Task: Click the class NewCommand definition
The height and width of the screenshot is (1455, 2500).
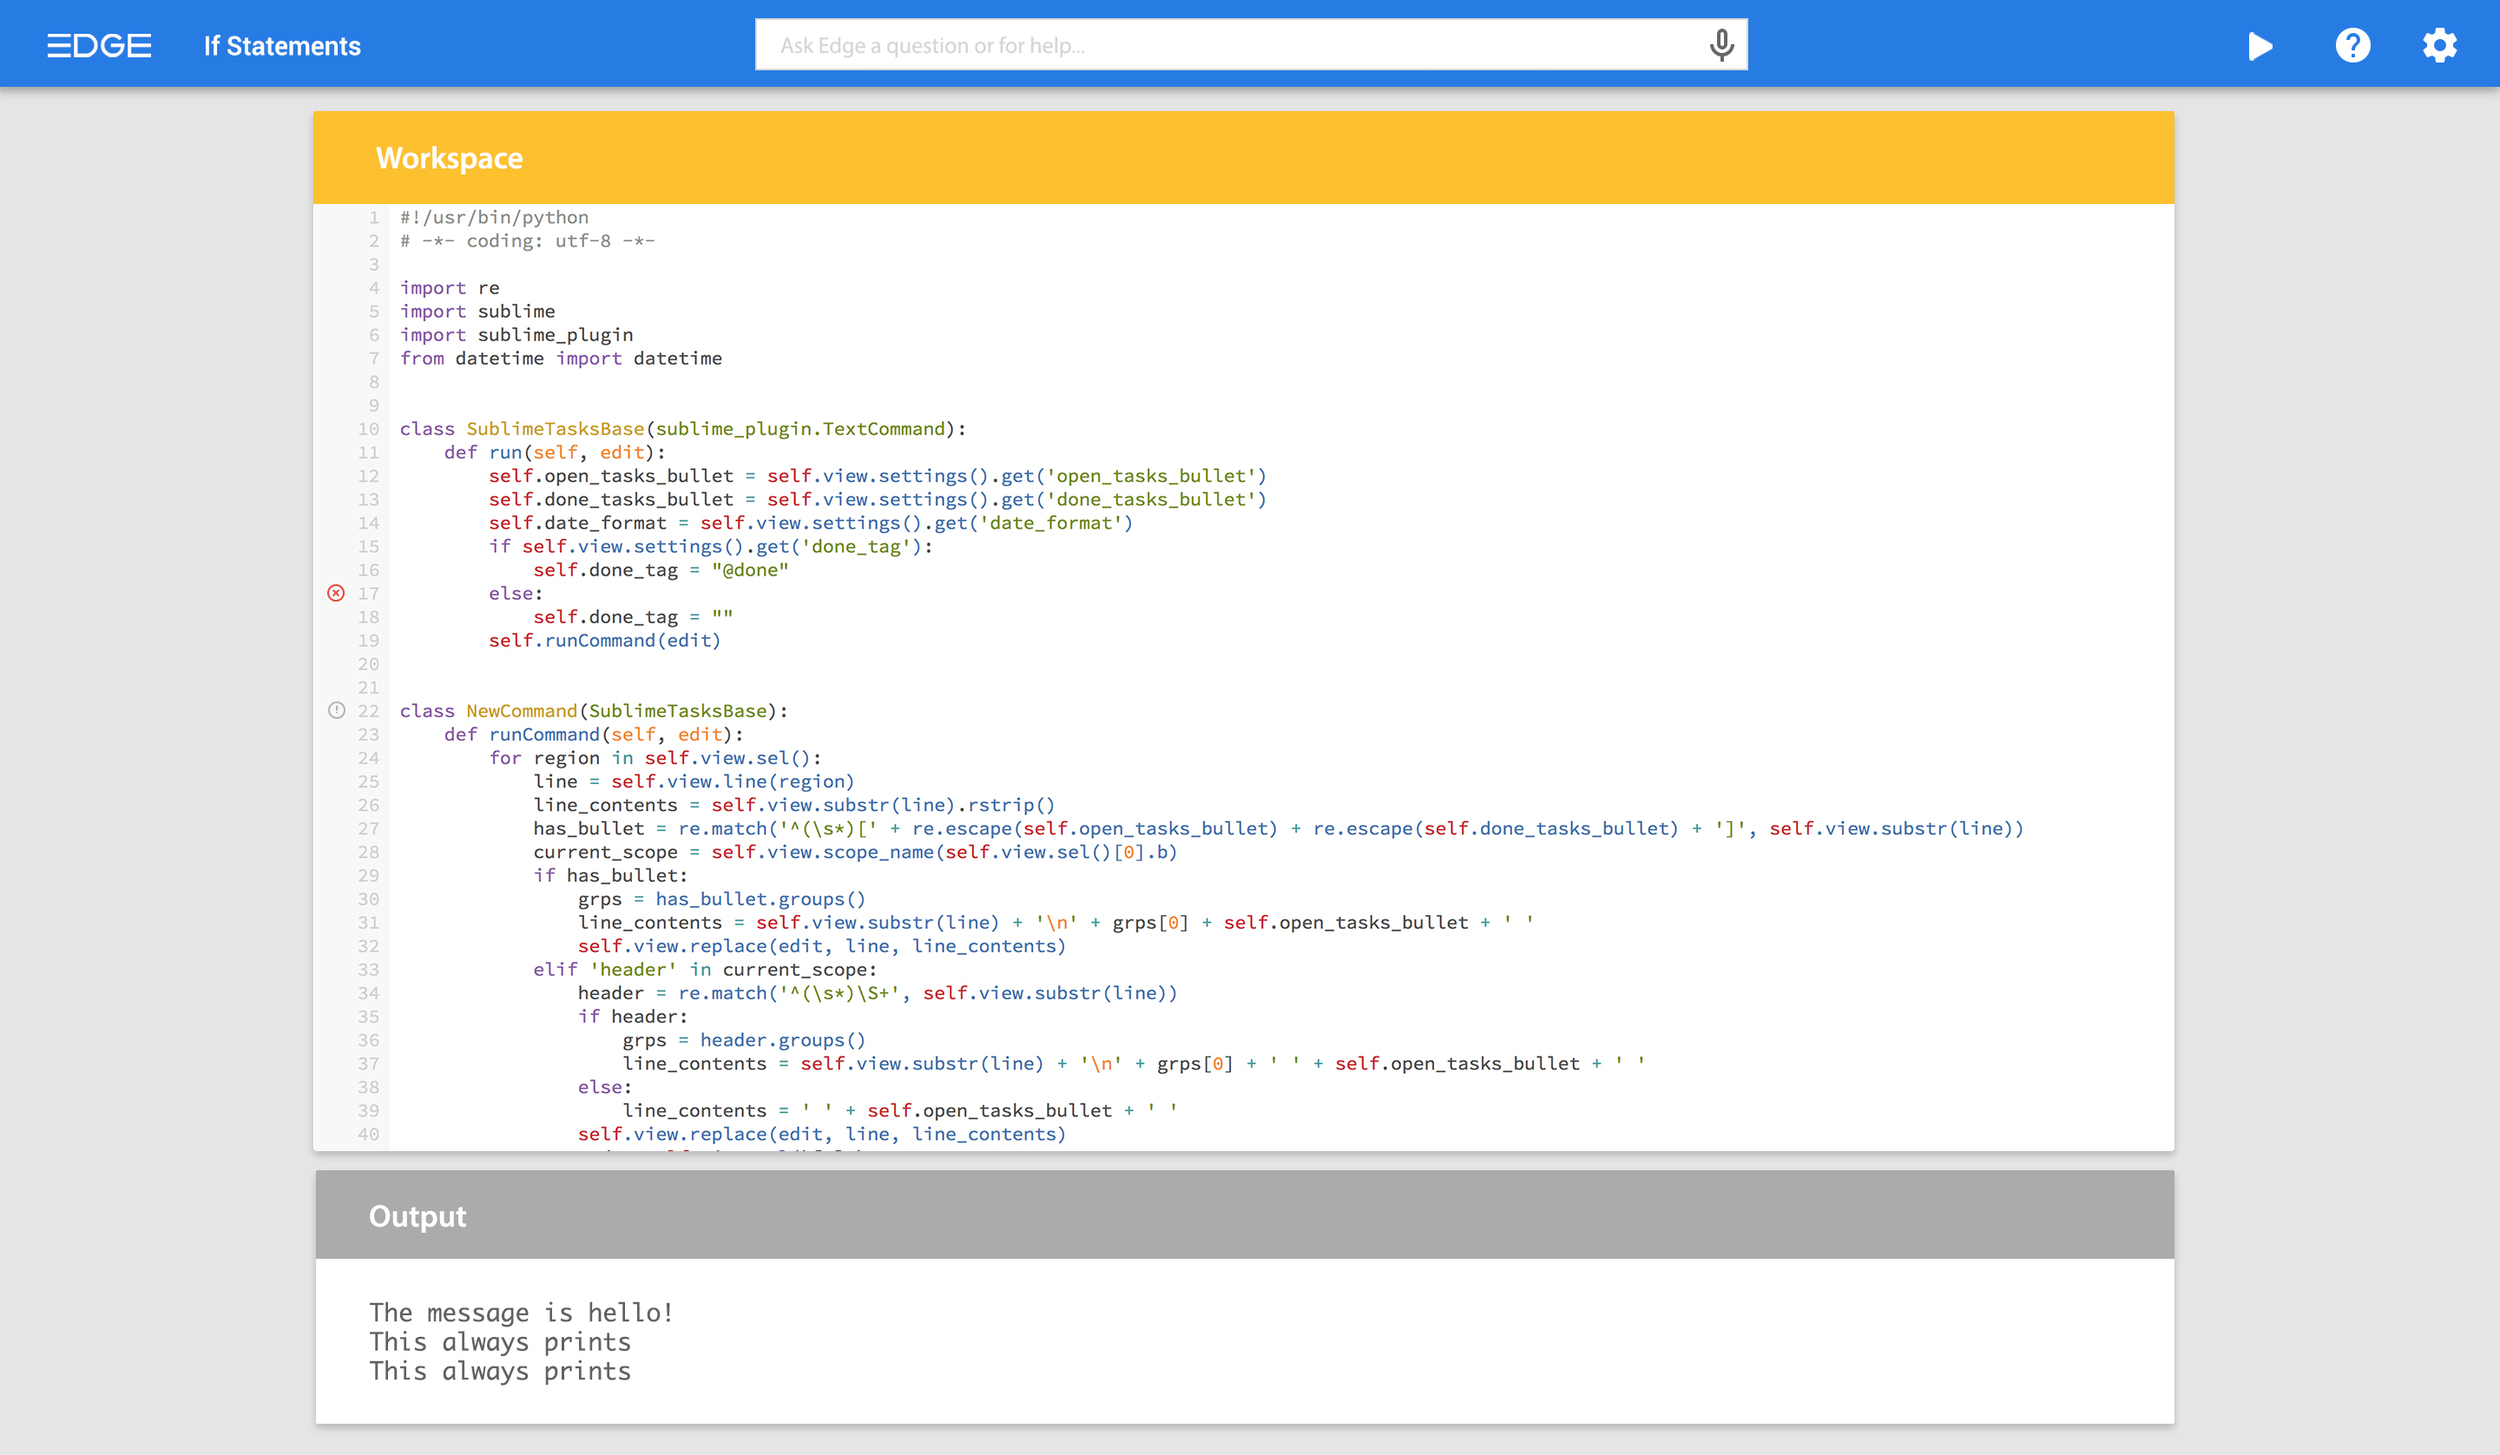Action: pyautogui.click(x=594, y=711)
